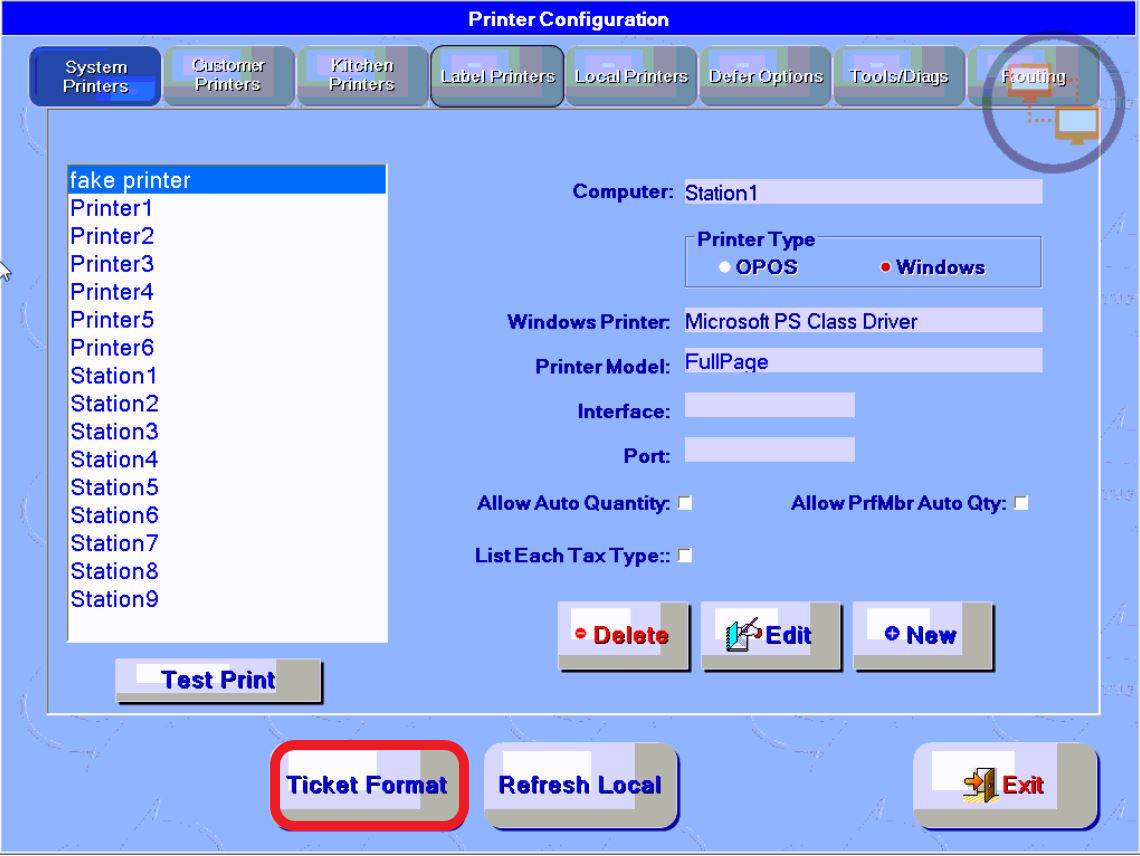Select Station3 in the printer list
This screenshot has height=856, width=1140.
pos(227,431)
